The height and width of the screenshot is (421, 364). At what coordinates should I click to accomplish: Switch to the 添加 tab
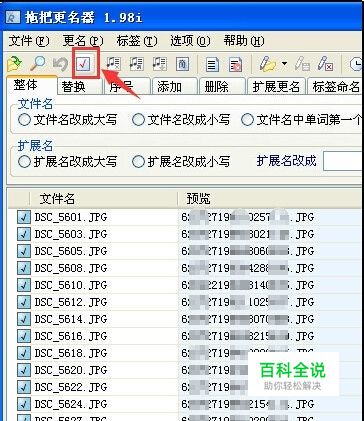pos(174,87)
